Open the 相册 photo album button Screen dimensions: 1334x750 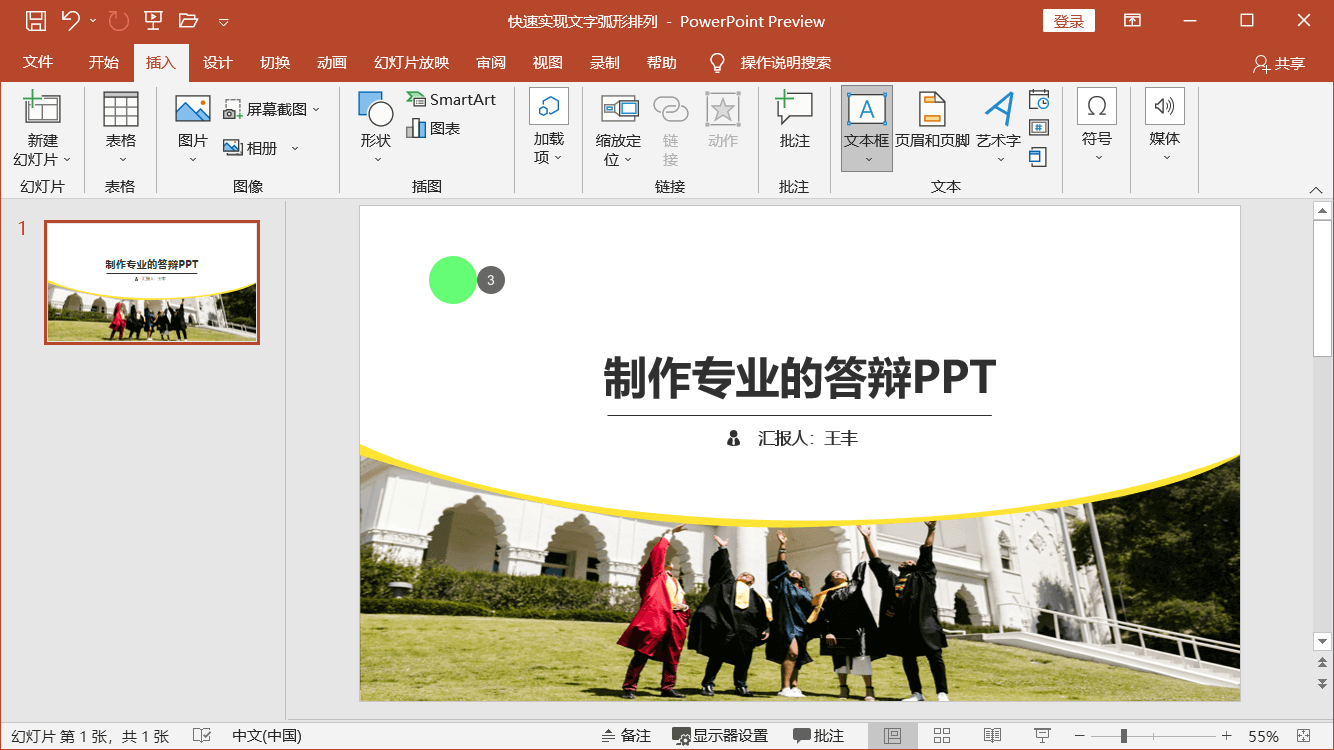coord(251,148)
